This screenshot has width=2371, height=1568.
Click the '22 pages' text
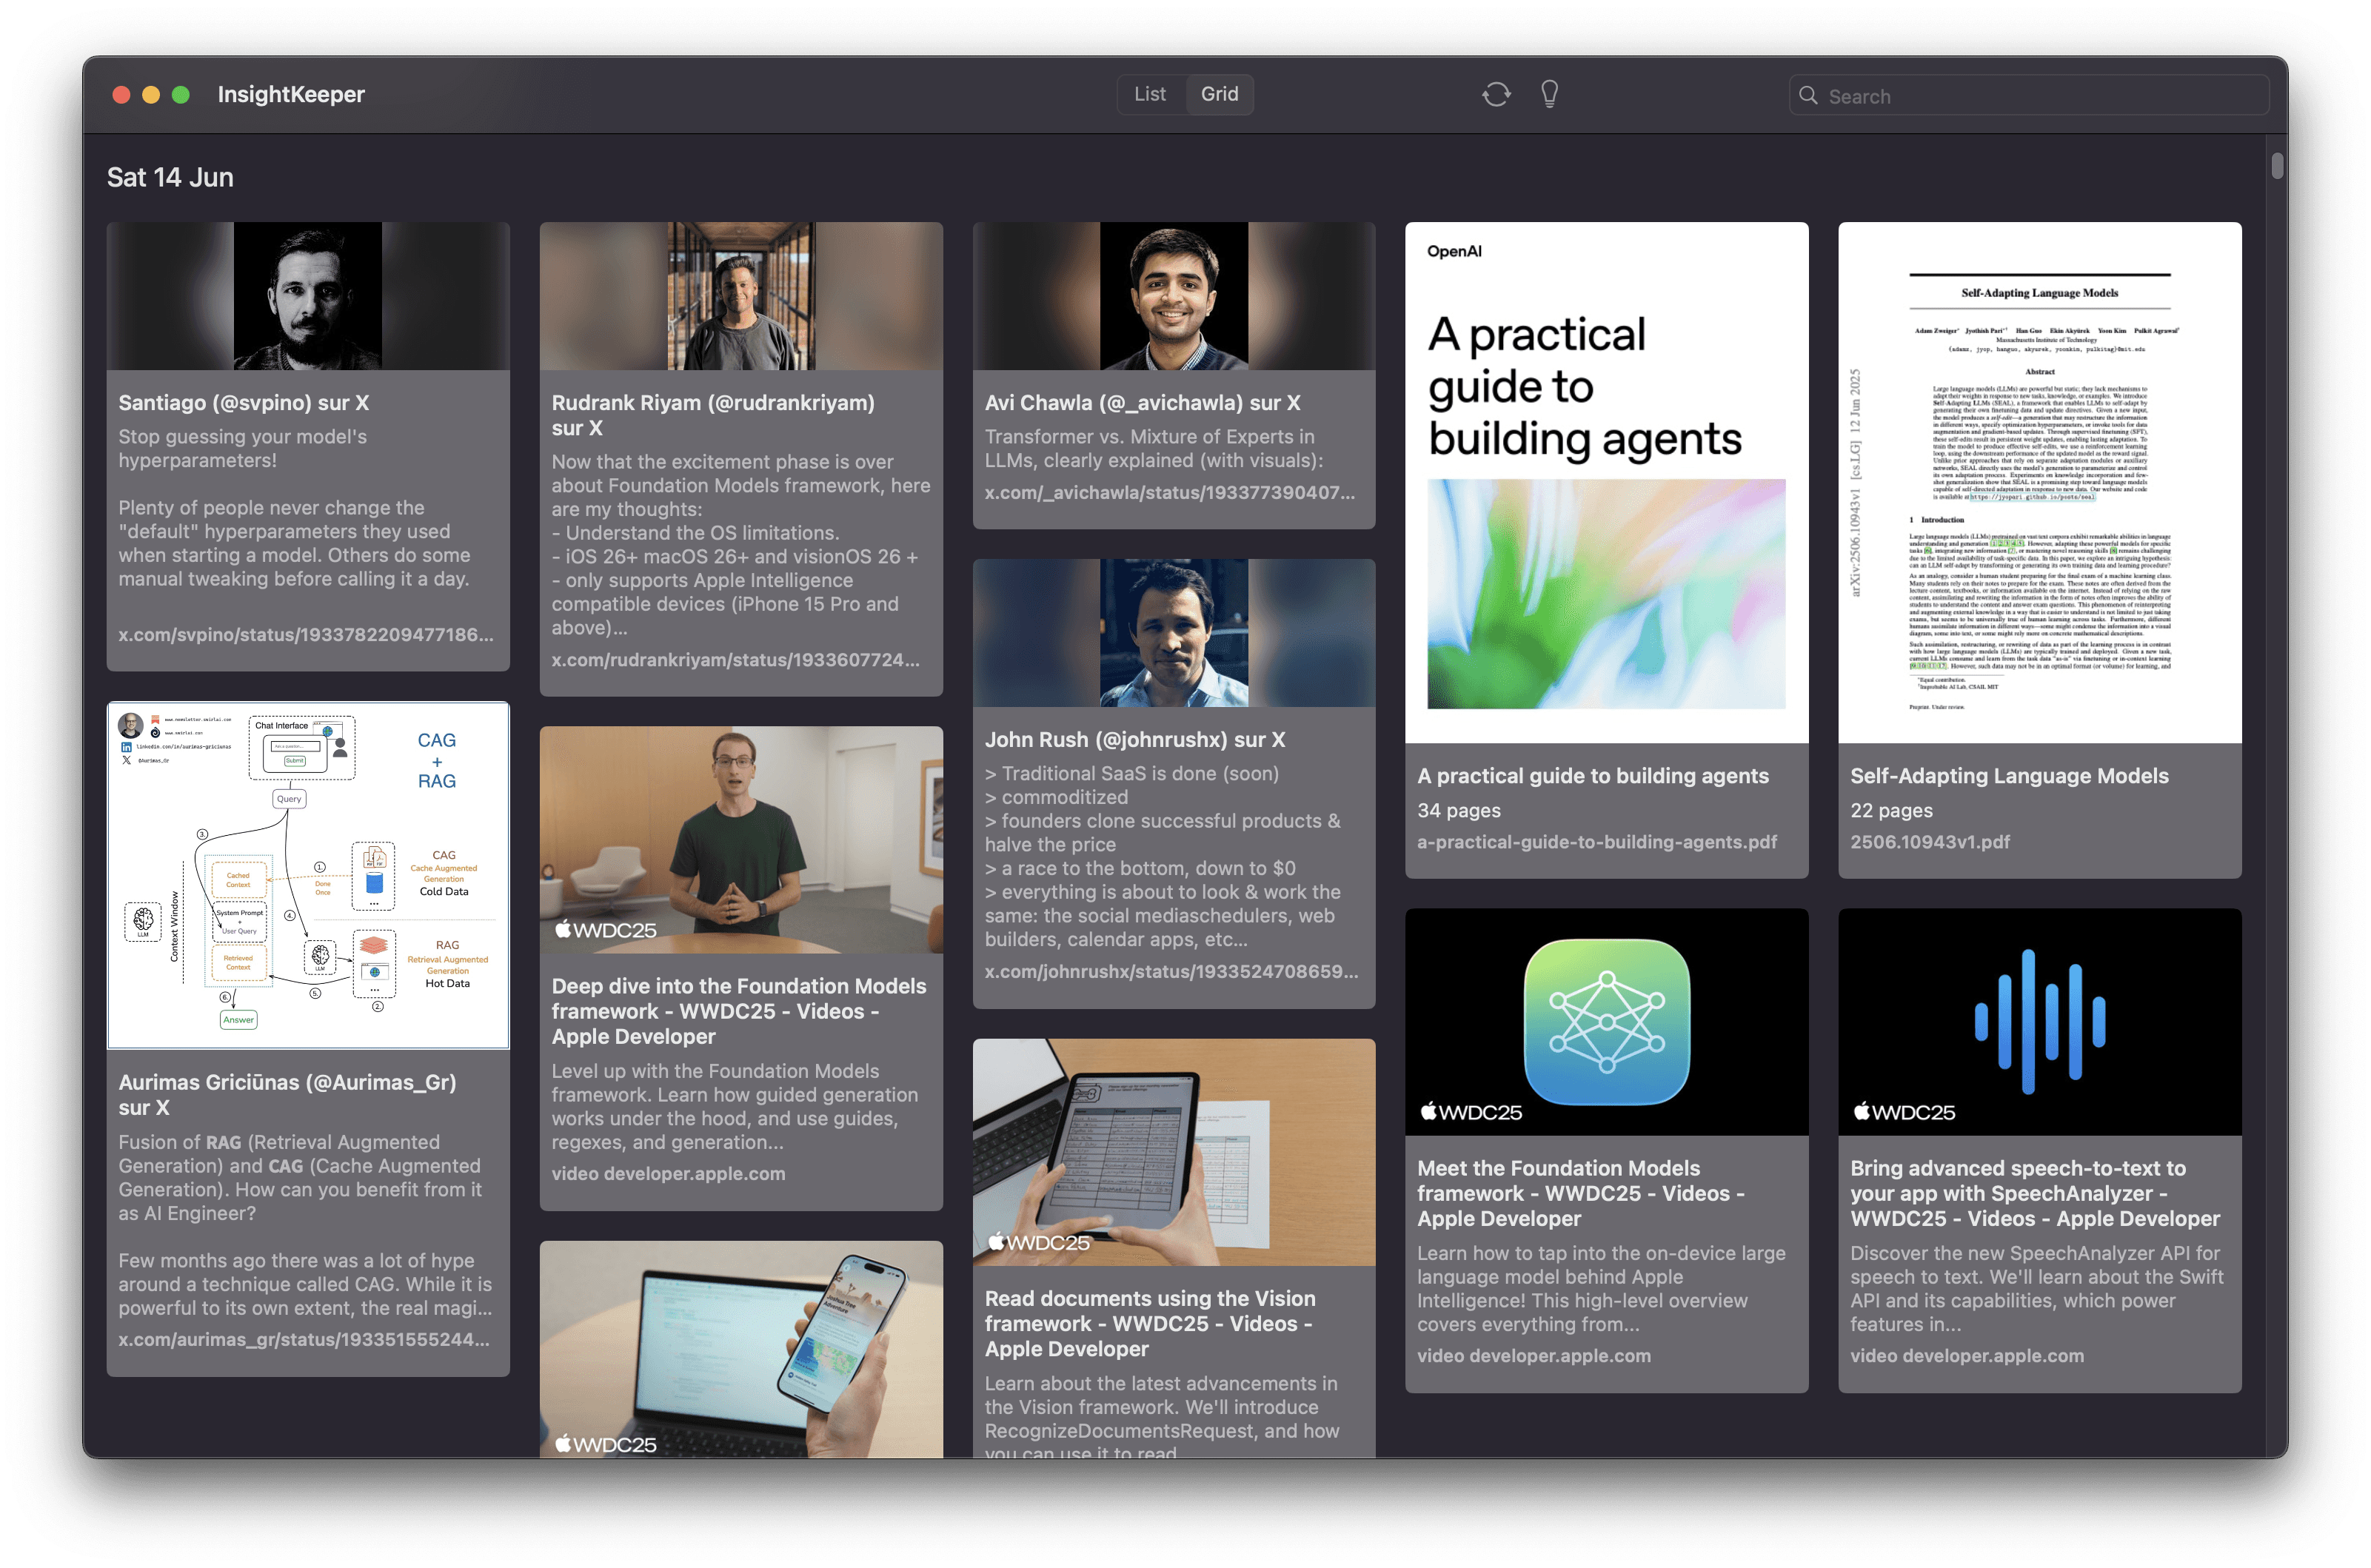1890,810
